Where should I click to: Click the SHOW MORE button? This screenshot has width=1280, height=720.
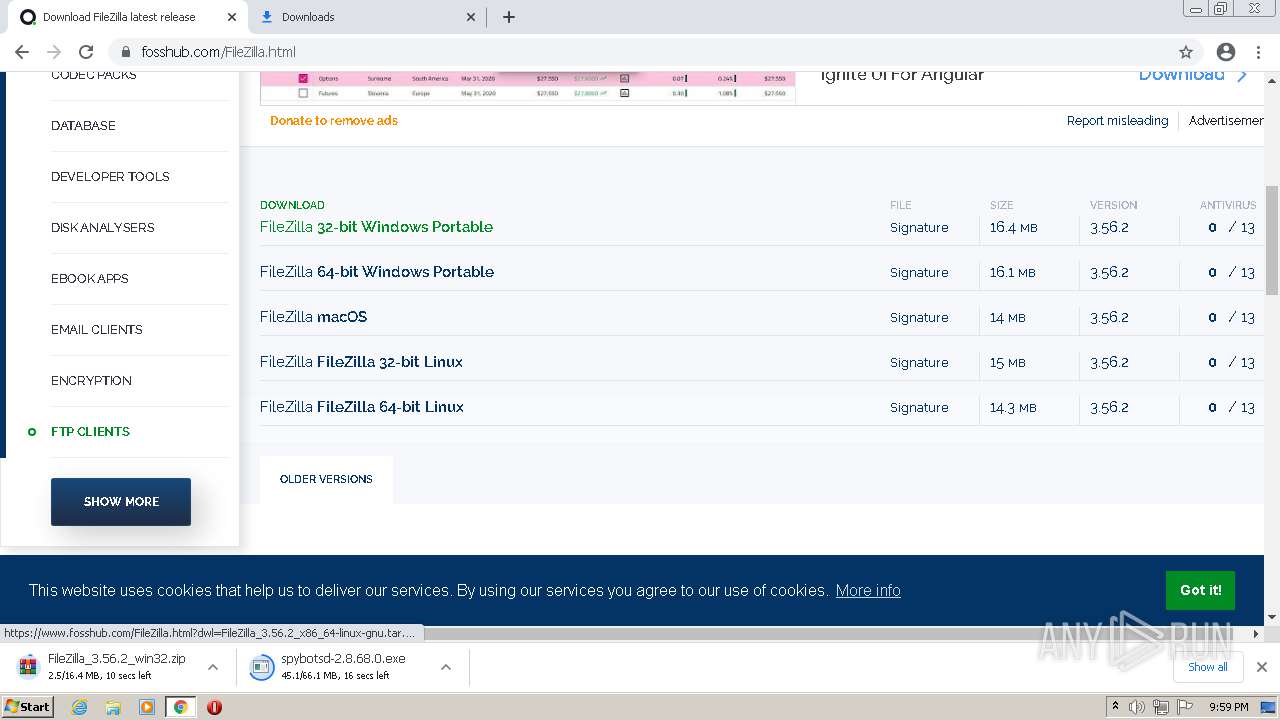(x=121, y=502)
